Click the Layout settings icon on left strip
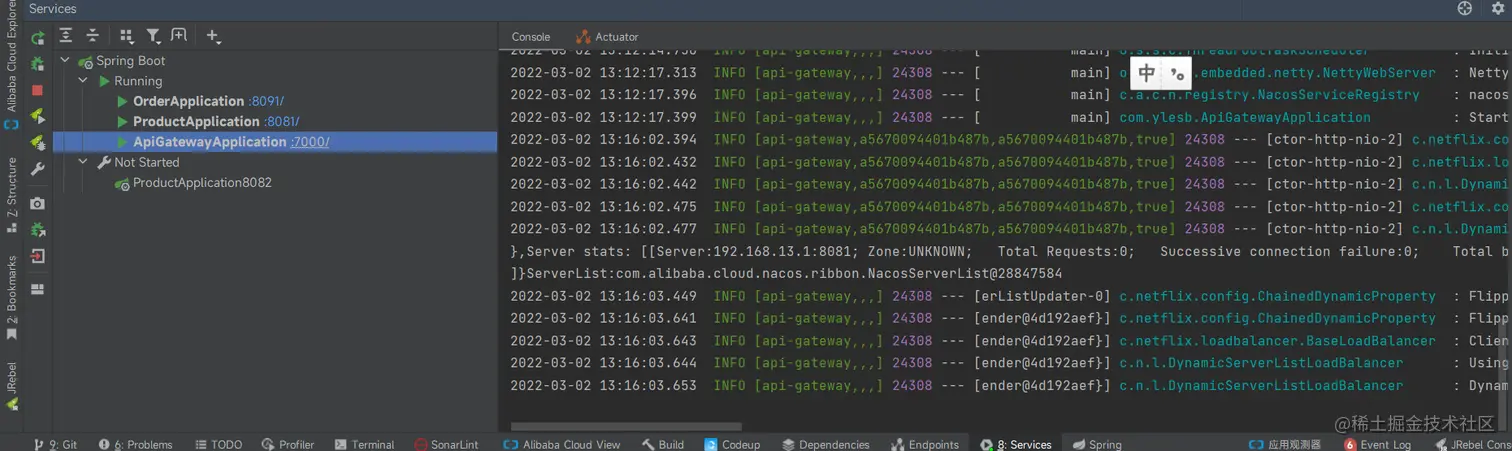This screenshot has width=1512, height=451. coord(38,289)
